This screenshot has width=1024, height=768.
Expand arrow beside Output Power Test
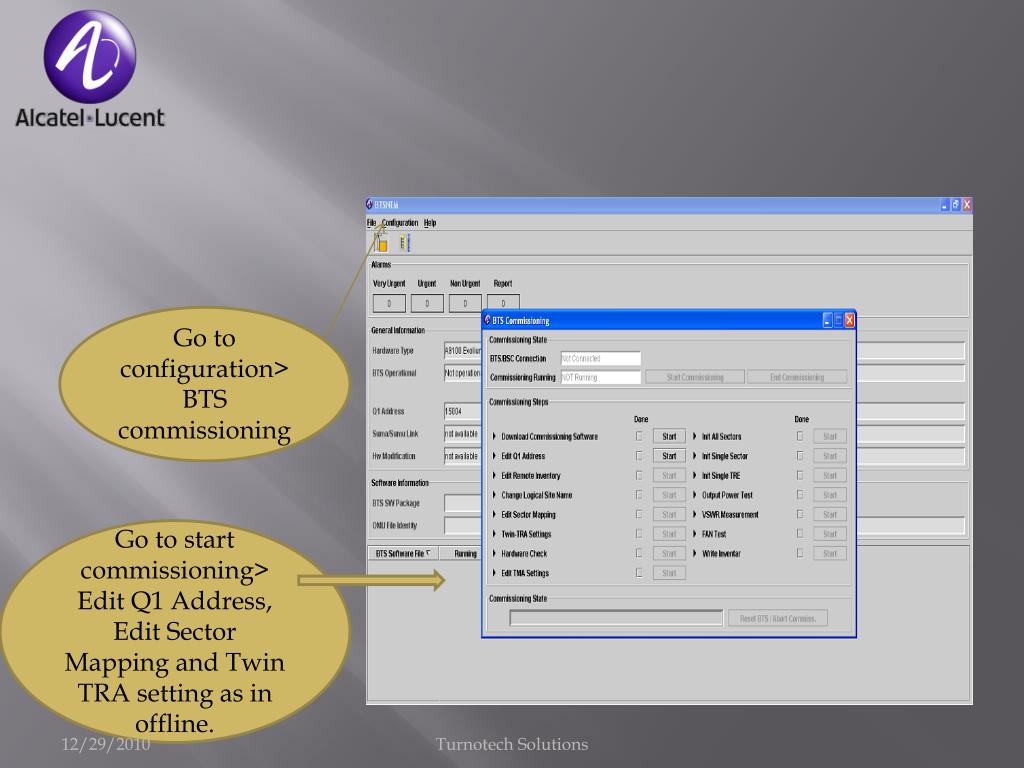pos(695,495)
